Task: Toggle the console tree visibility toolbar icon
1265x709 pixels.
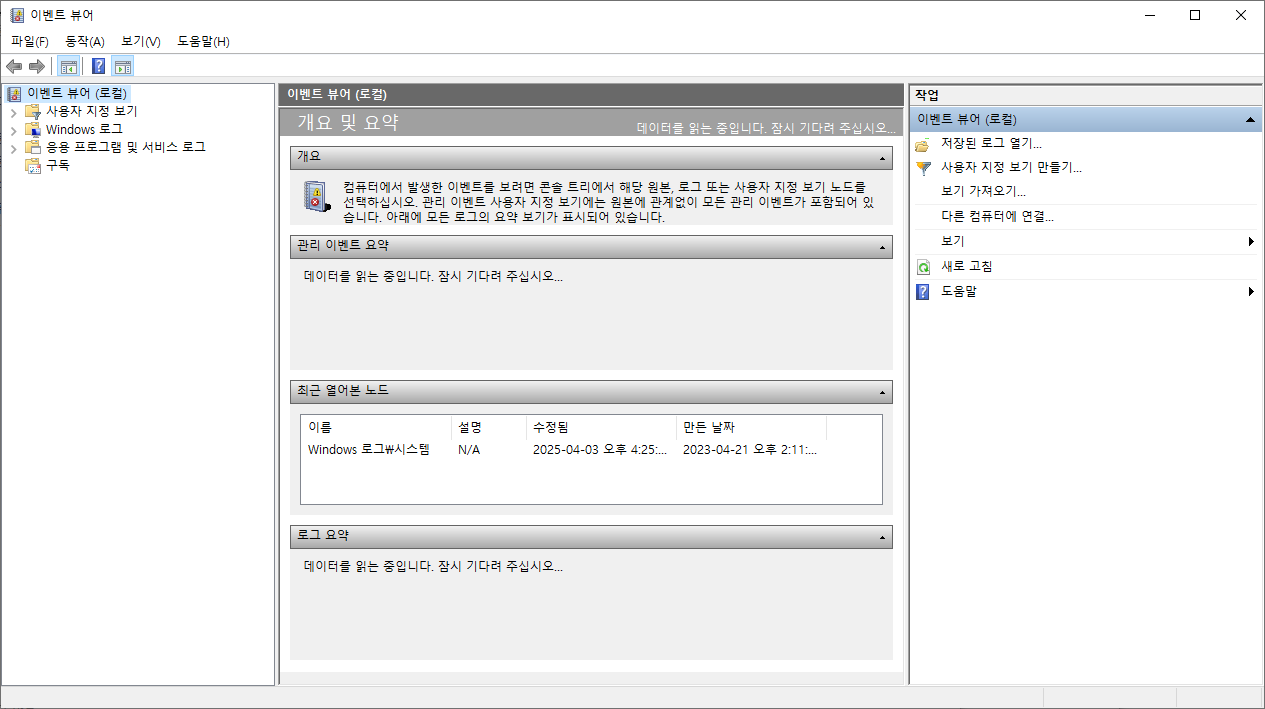Action: (x=68, y=66)
